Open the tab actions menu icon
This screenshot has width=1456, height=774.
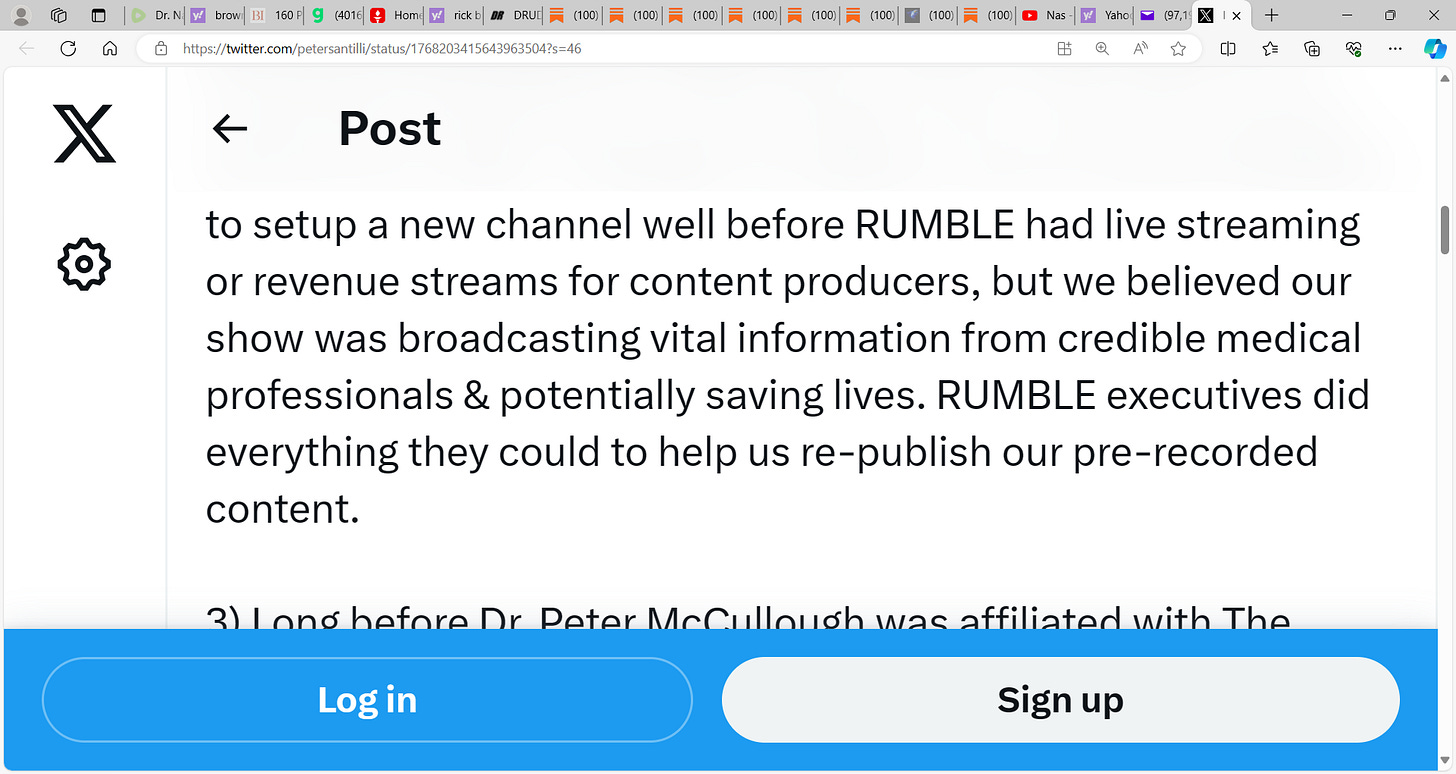point(98,15)
